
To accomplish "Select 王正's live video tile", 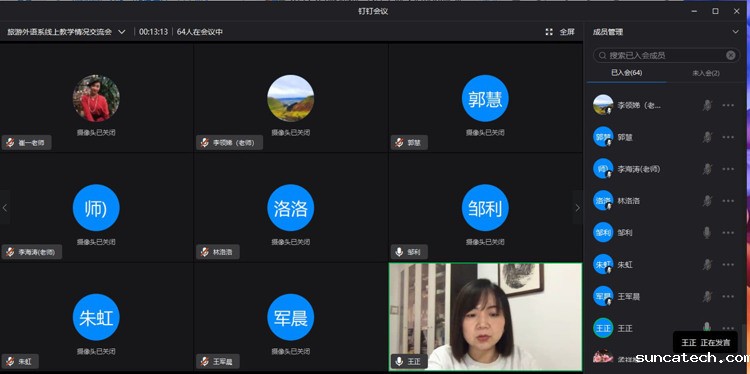I will pos(485,317).
